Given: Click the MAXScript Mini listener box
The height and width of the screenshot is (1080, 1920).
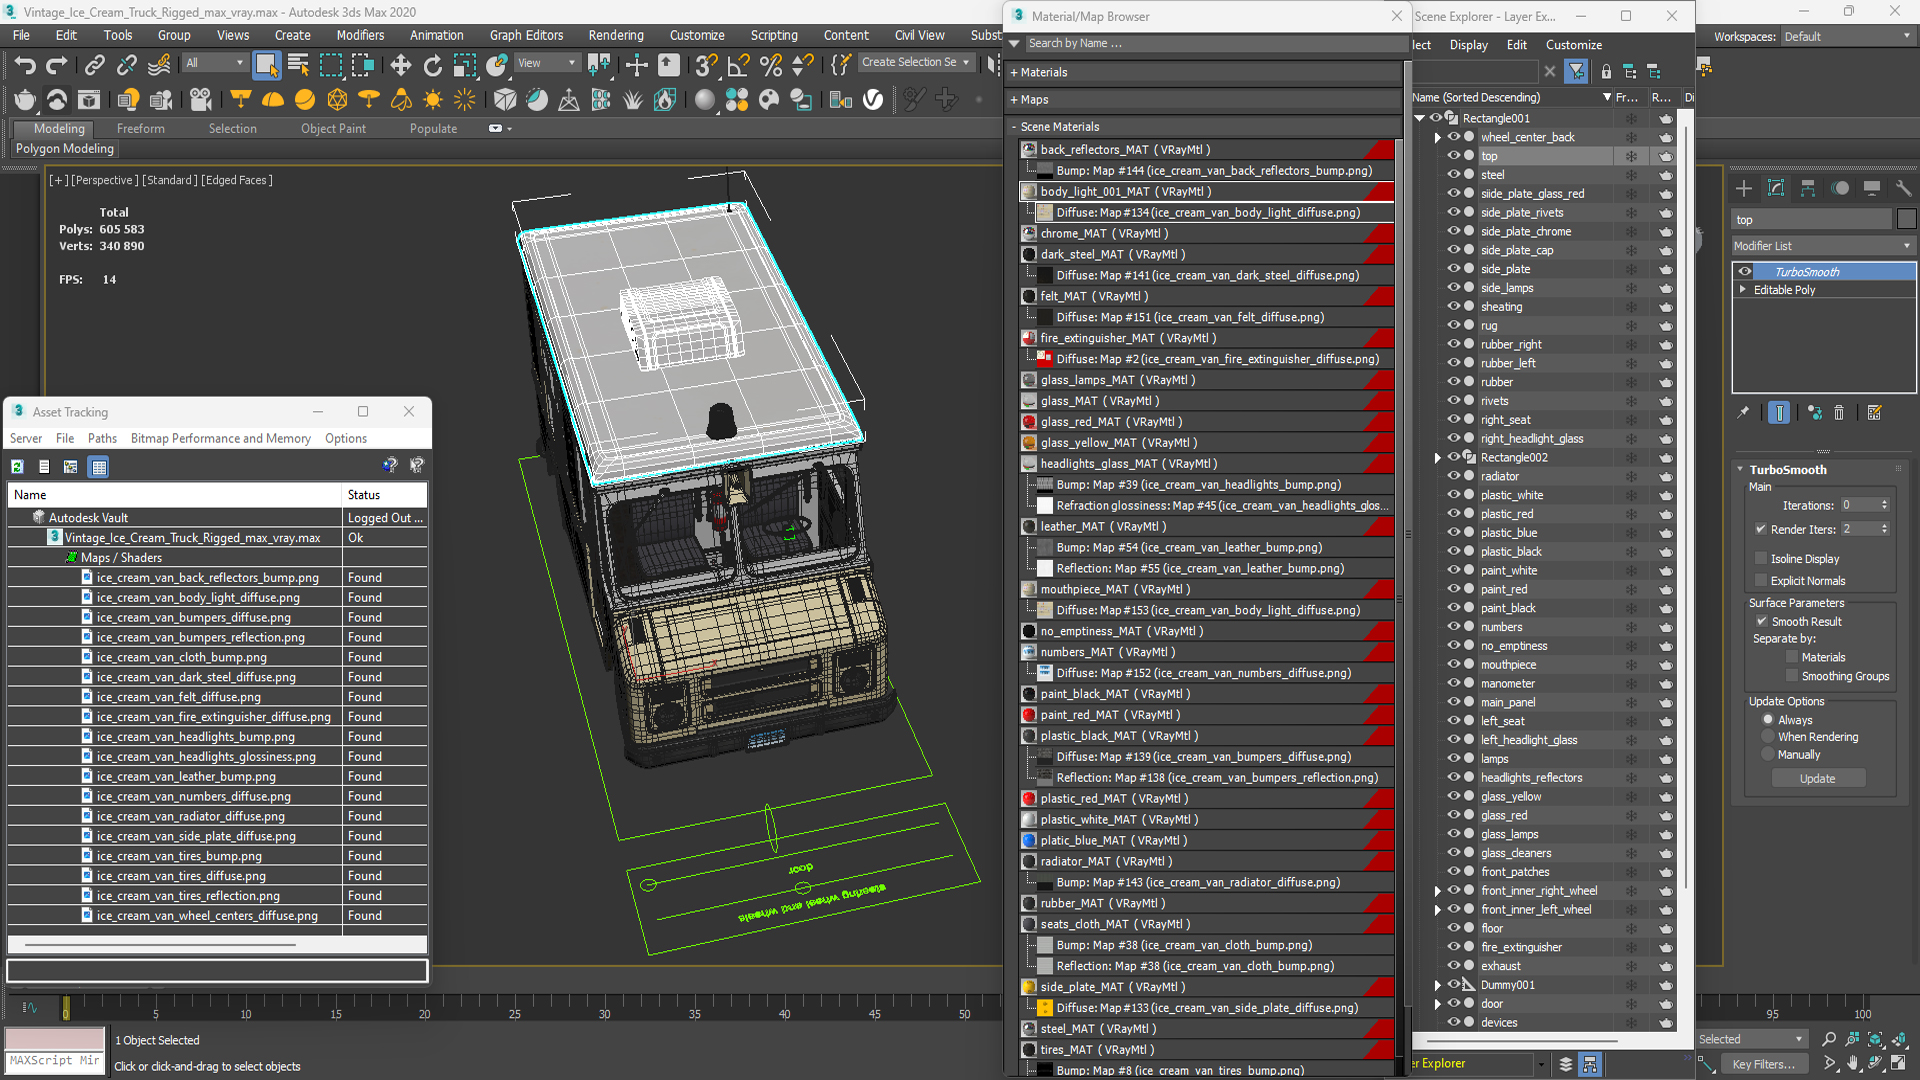Looking at the screenshot, I should tap(55, 1061).
